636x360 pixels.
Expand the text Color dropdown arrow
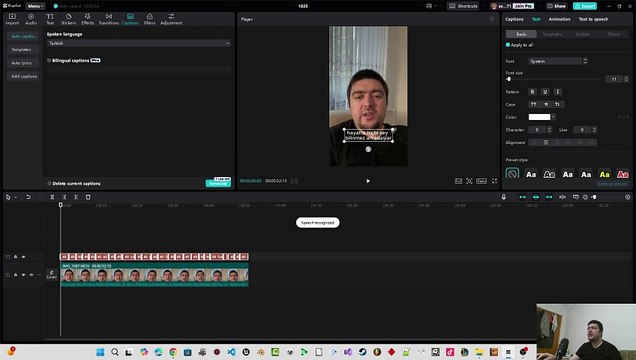554,117
